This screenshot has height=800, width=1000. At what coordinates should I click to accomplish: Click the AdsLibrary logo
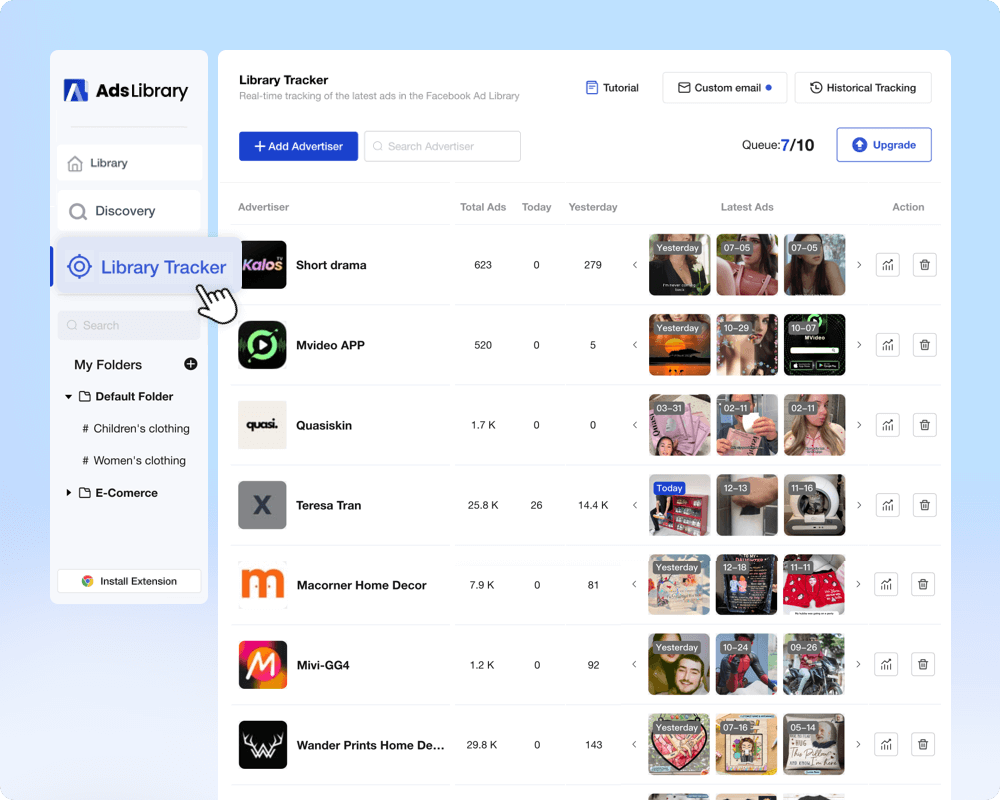click(x=126, y=91)
